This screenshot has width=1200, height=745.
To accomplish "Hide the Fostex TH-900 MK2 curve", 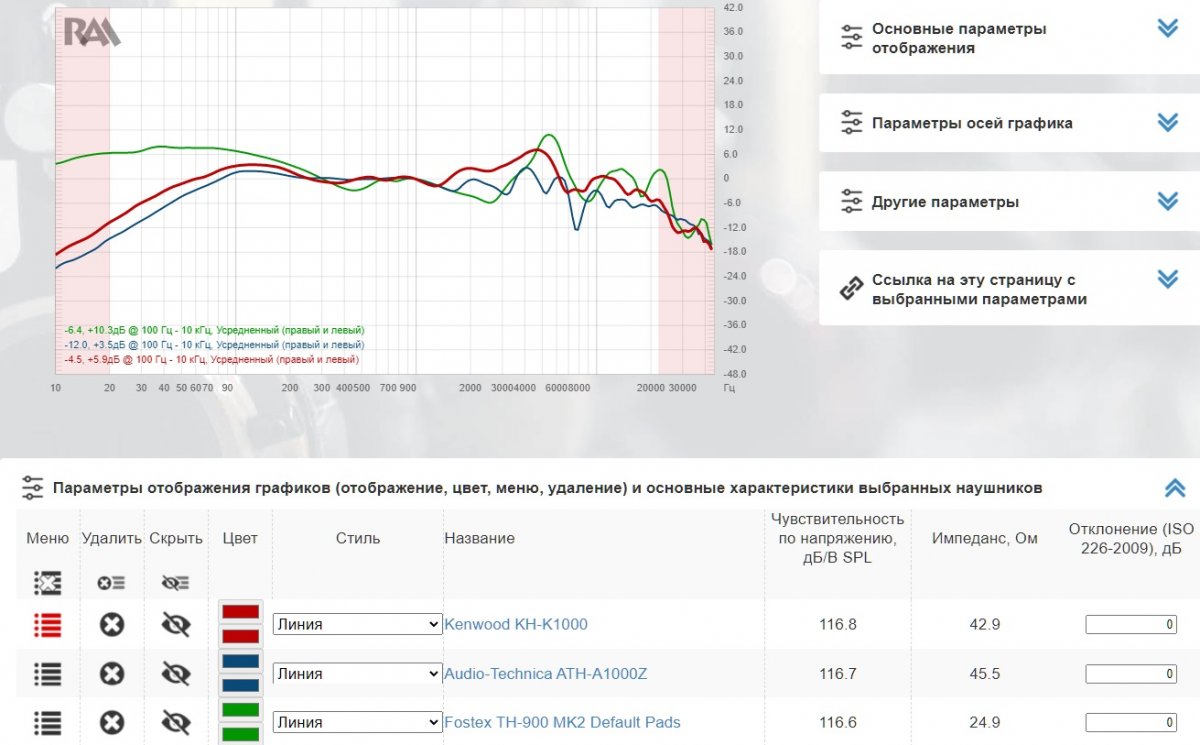I will 176,722.
